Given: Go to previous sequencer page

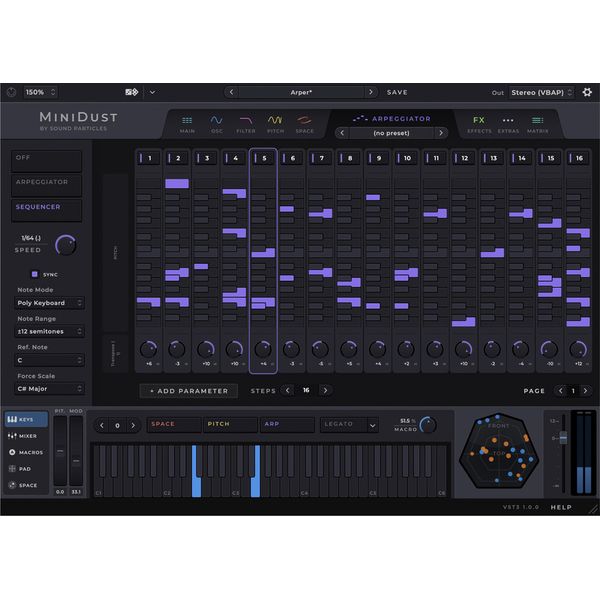Looking at the screenshot, I should [561, 391].
